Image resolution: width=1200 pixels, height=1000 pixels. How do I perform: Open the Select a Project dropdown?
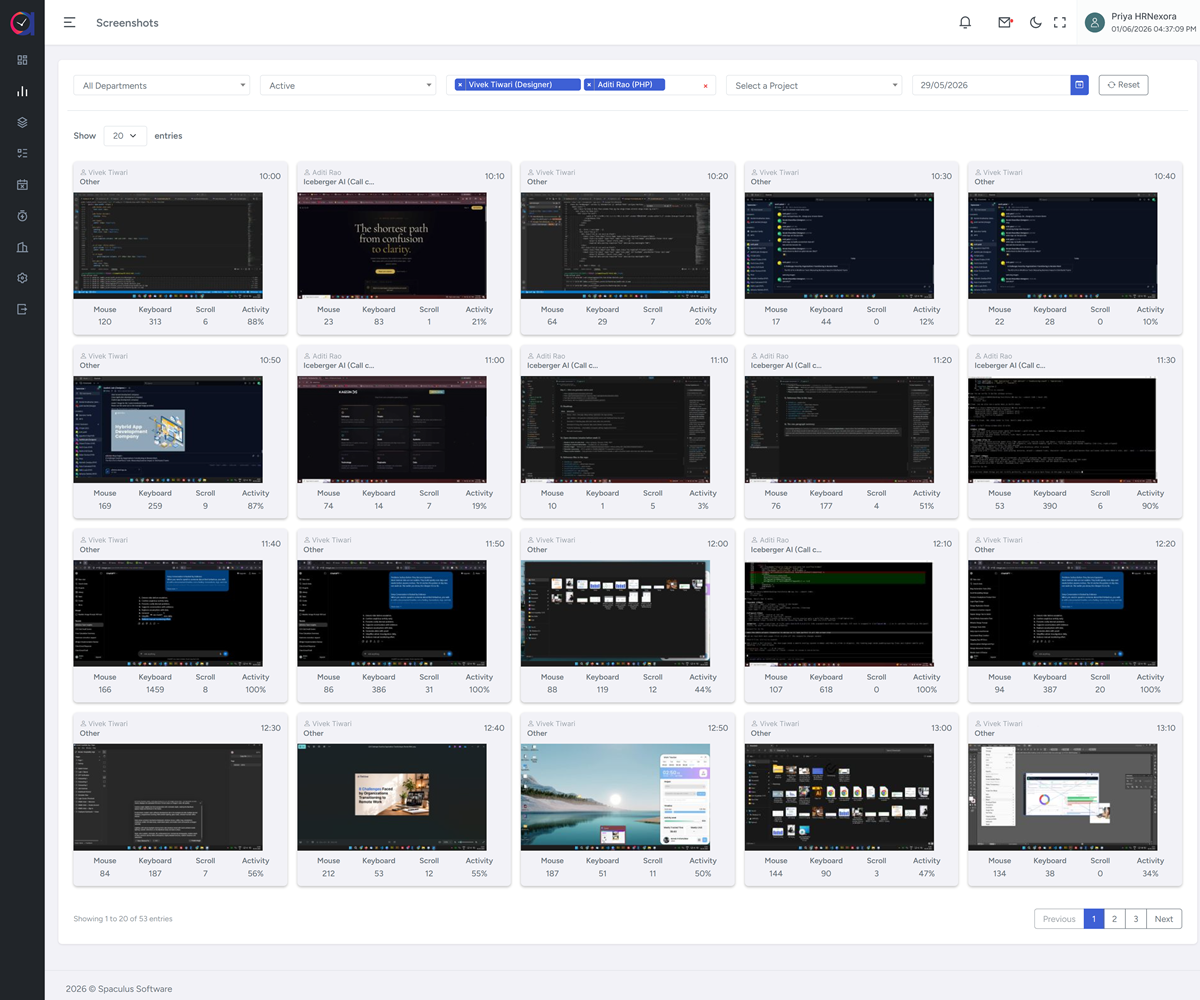point(814,85)
